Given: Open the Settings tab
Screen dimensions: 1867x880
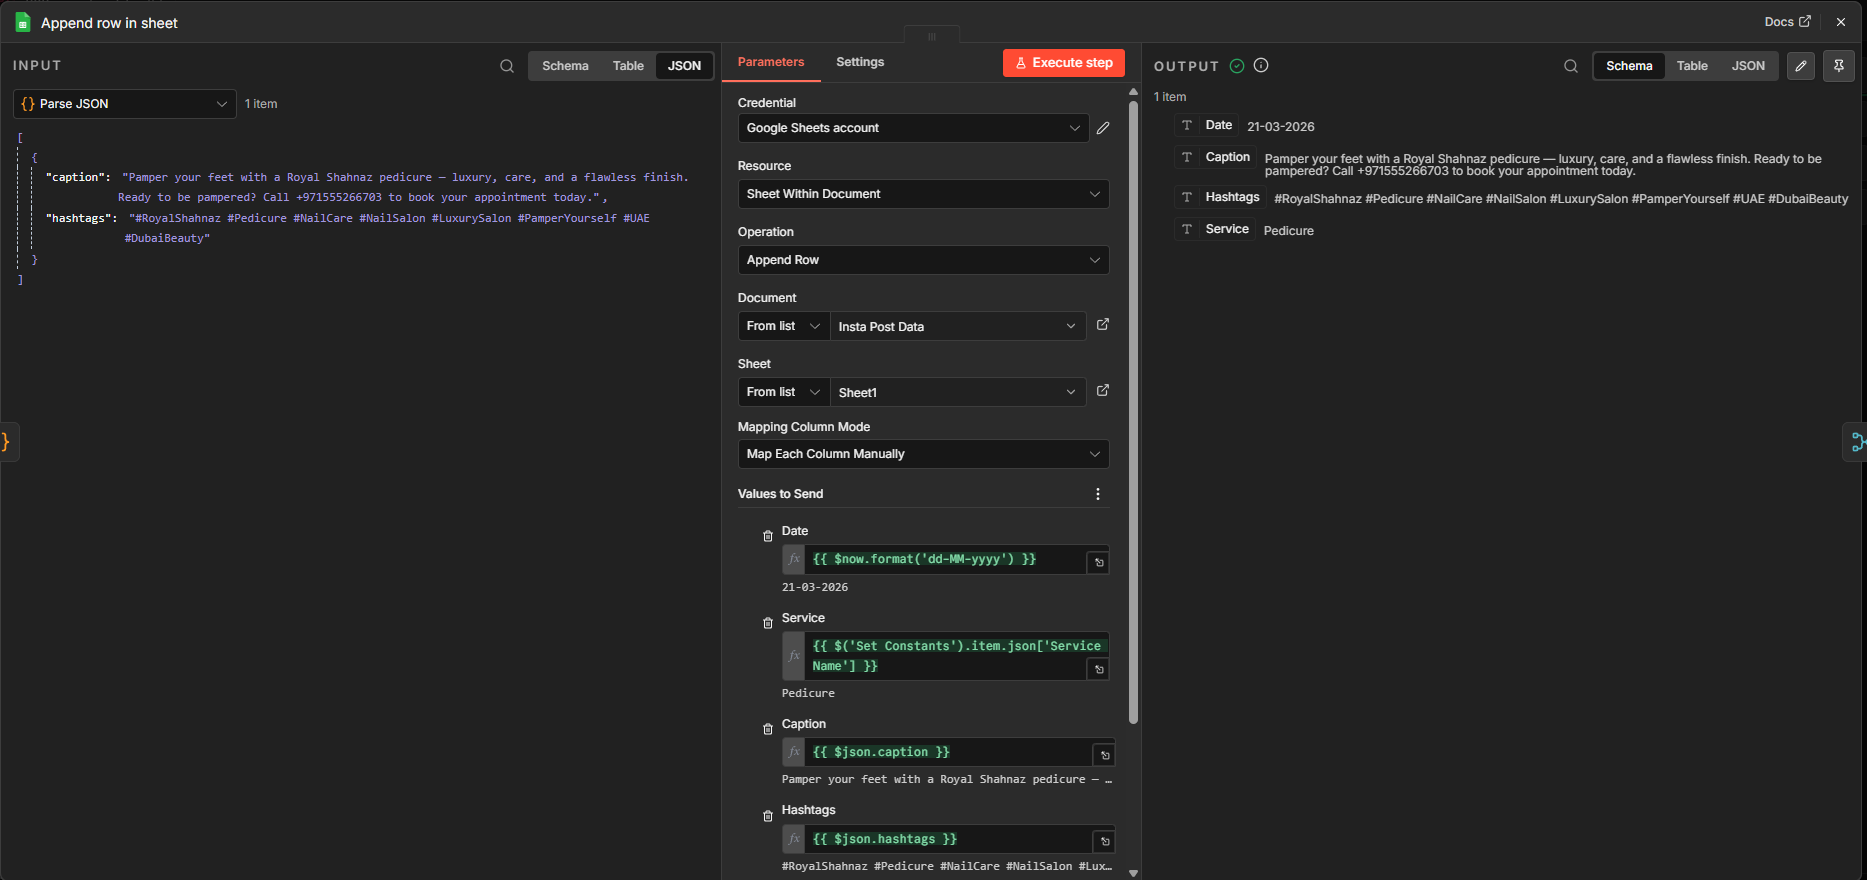Looking at the screenshot, I should 860,62.
